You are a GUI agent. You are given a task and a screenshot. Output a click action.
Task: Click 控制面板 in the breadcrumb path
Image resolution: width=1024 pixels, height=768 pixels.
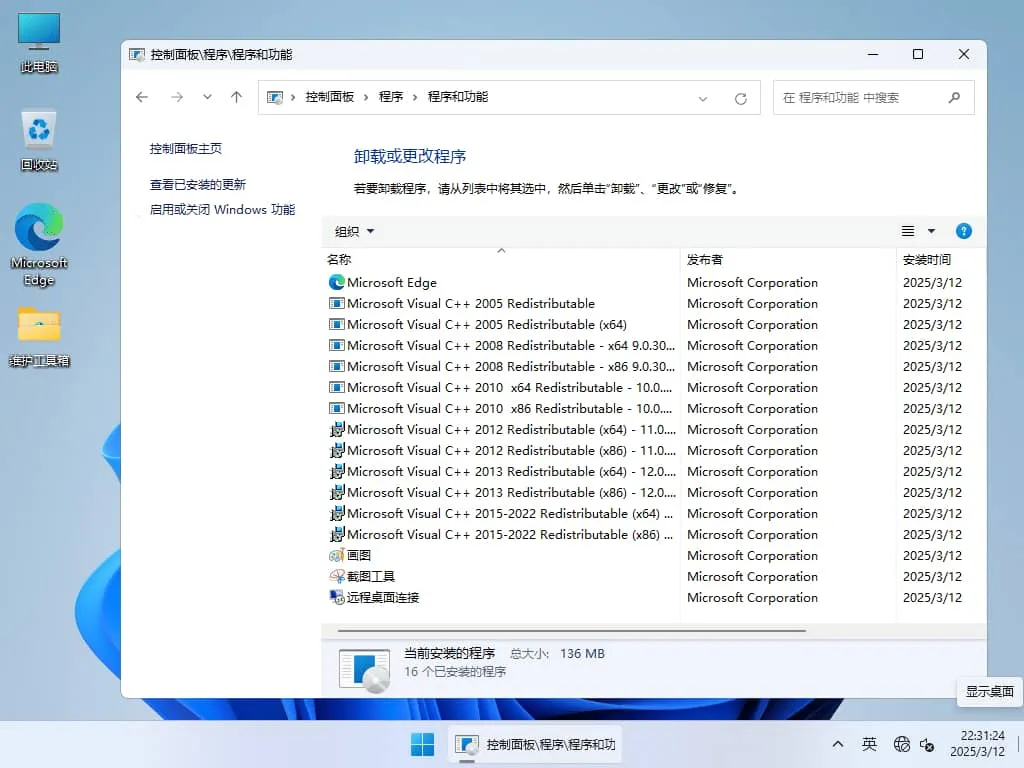[x=330, y=97]
